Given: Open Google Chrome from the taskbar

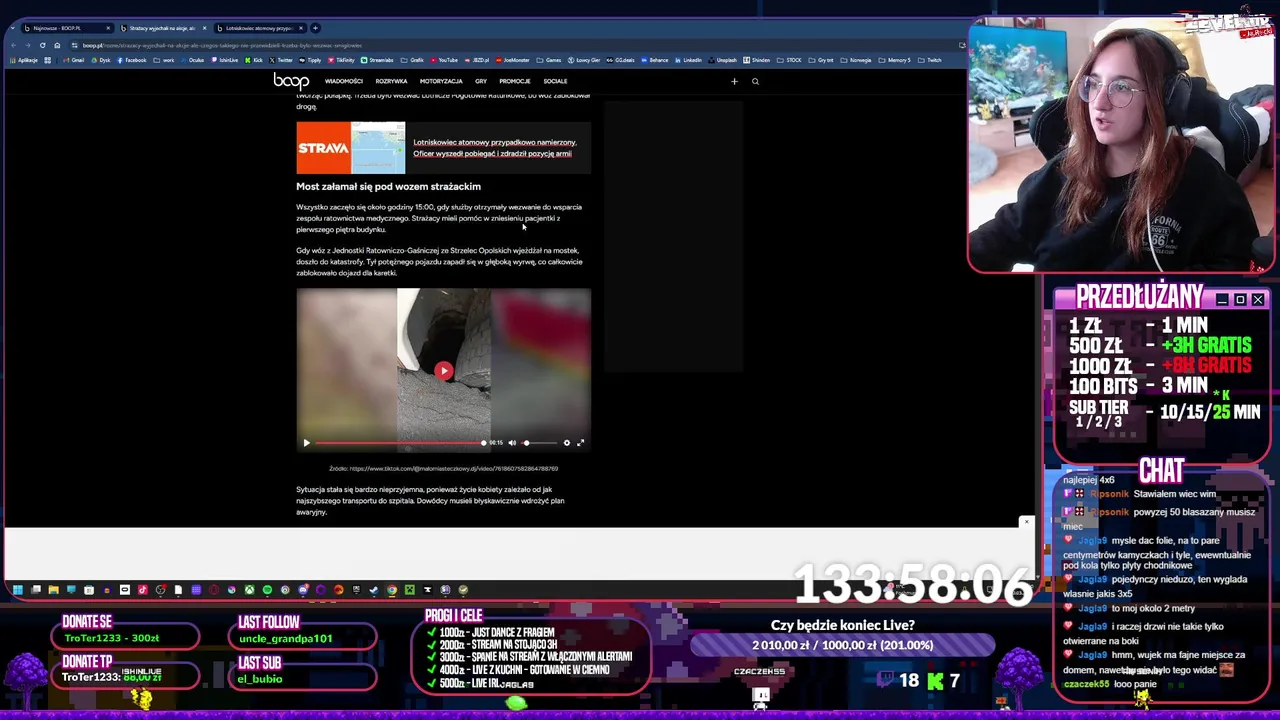Looking at the screenshot, I should pos(392,590).
